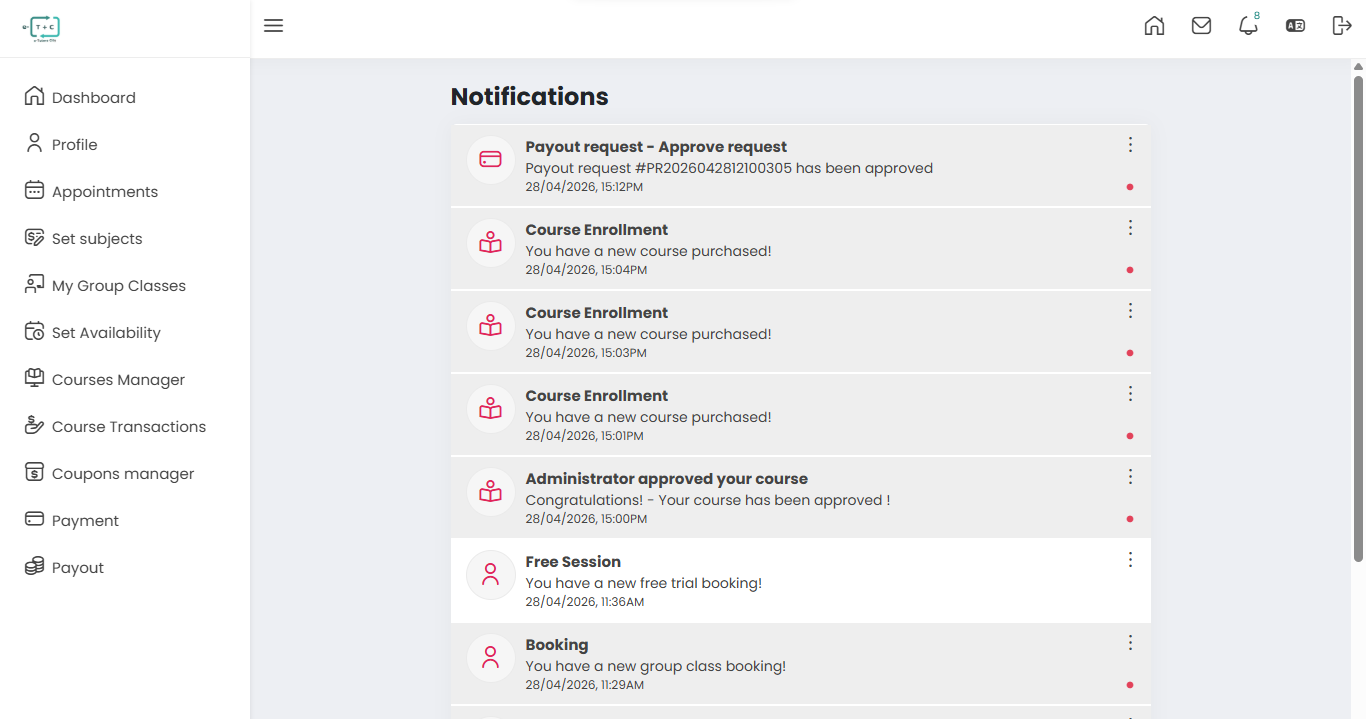Viewport: 1366px width, 719px height.
Task: Click the person icon of the Booking notification
Action: pyautogui.click(x=490, y=657)
